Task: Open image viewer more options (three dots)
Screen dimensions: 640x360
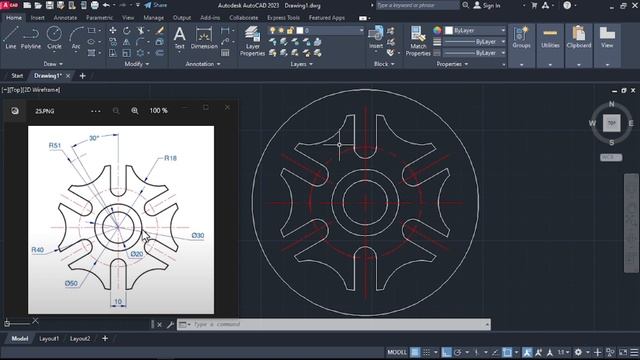Action: (x=96, y=111)
